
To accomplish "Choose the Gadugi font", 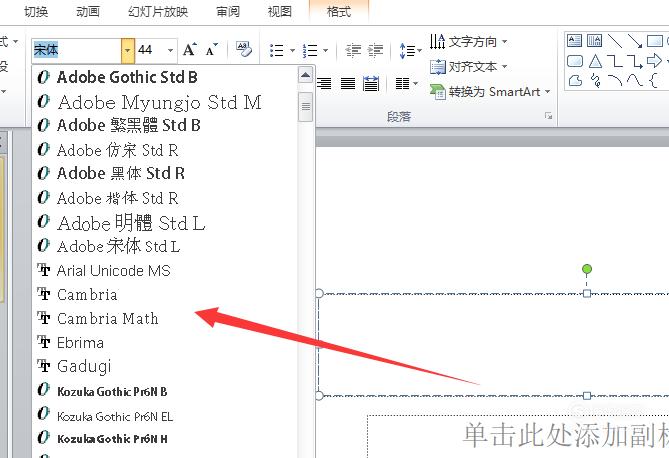I will coord(165,366).
